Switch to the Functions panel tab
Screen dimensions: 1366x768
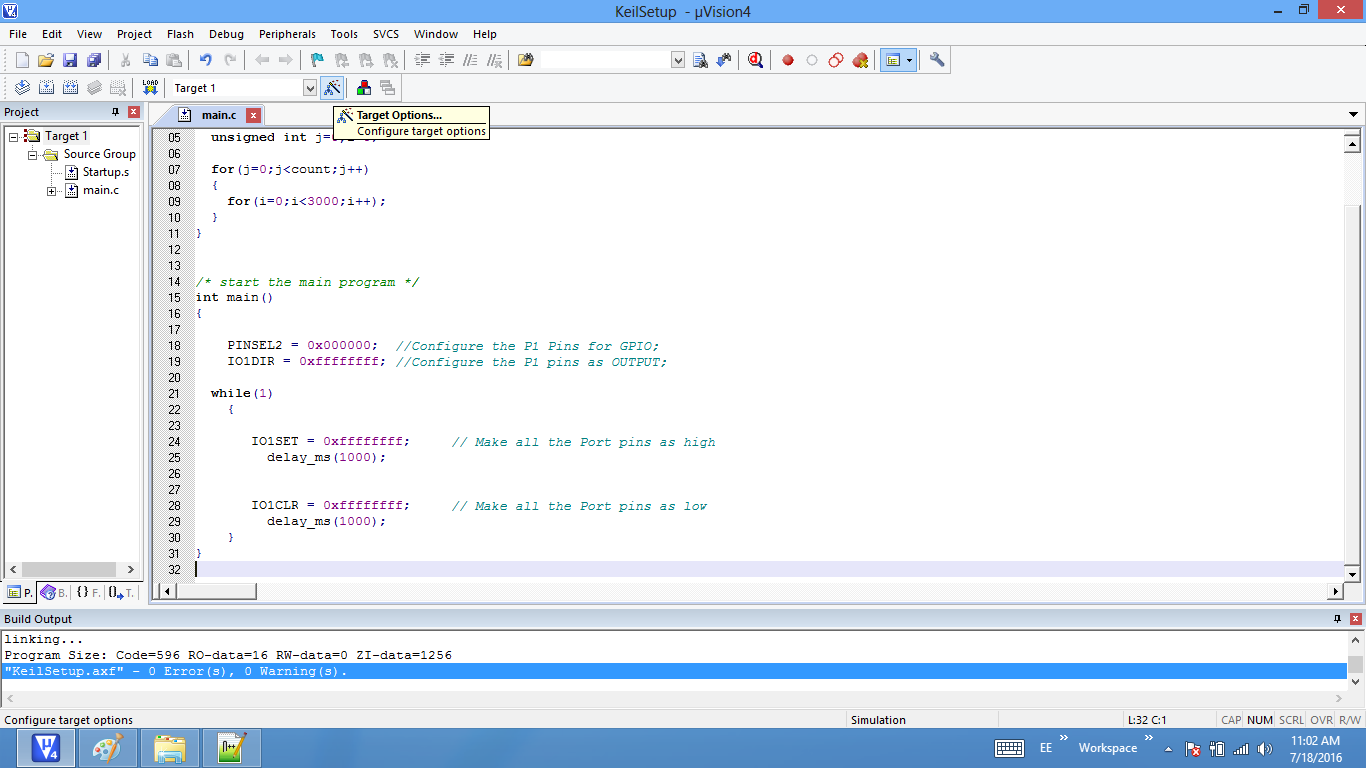[x=88, y=593]
